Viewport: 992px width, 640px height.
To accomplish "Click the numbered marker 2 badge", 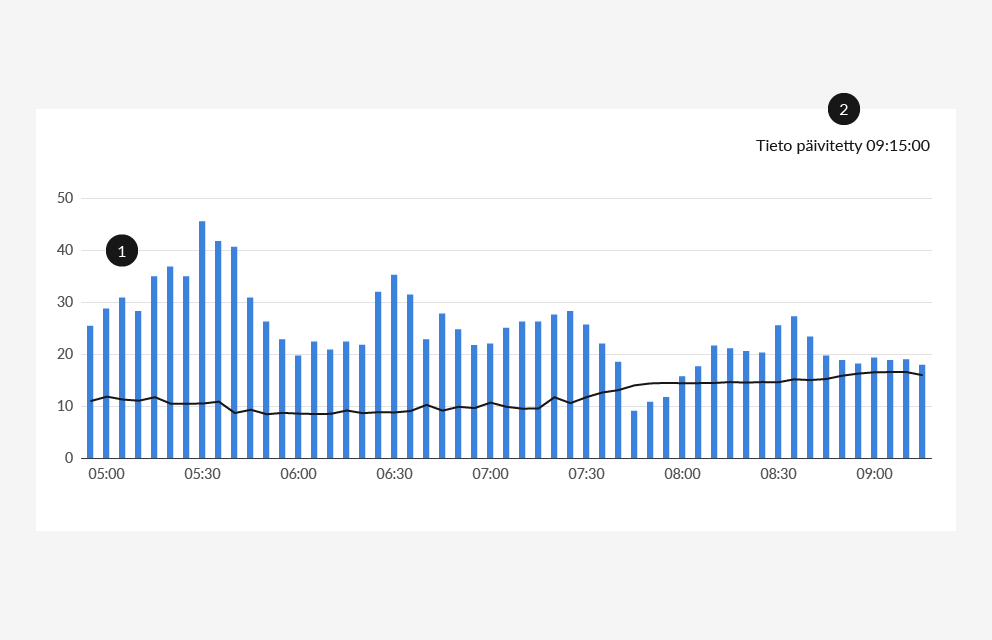I will pos(843,109).
